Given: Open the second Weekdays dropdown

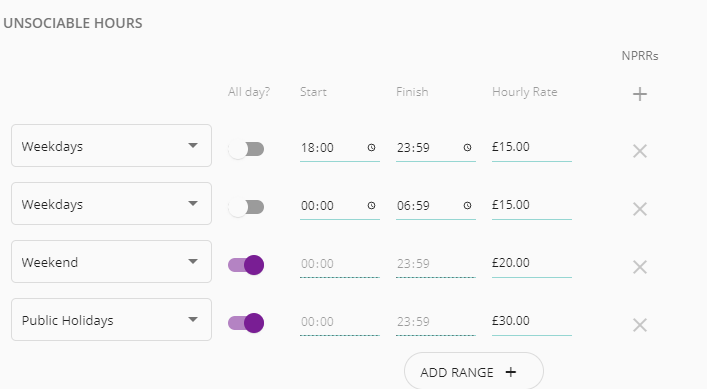Looking at the screenshot, I should coord(111,204).
